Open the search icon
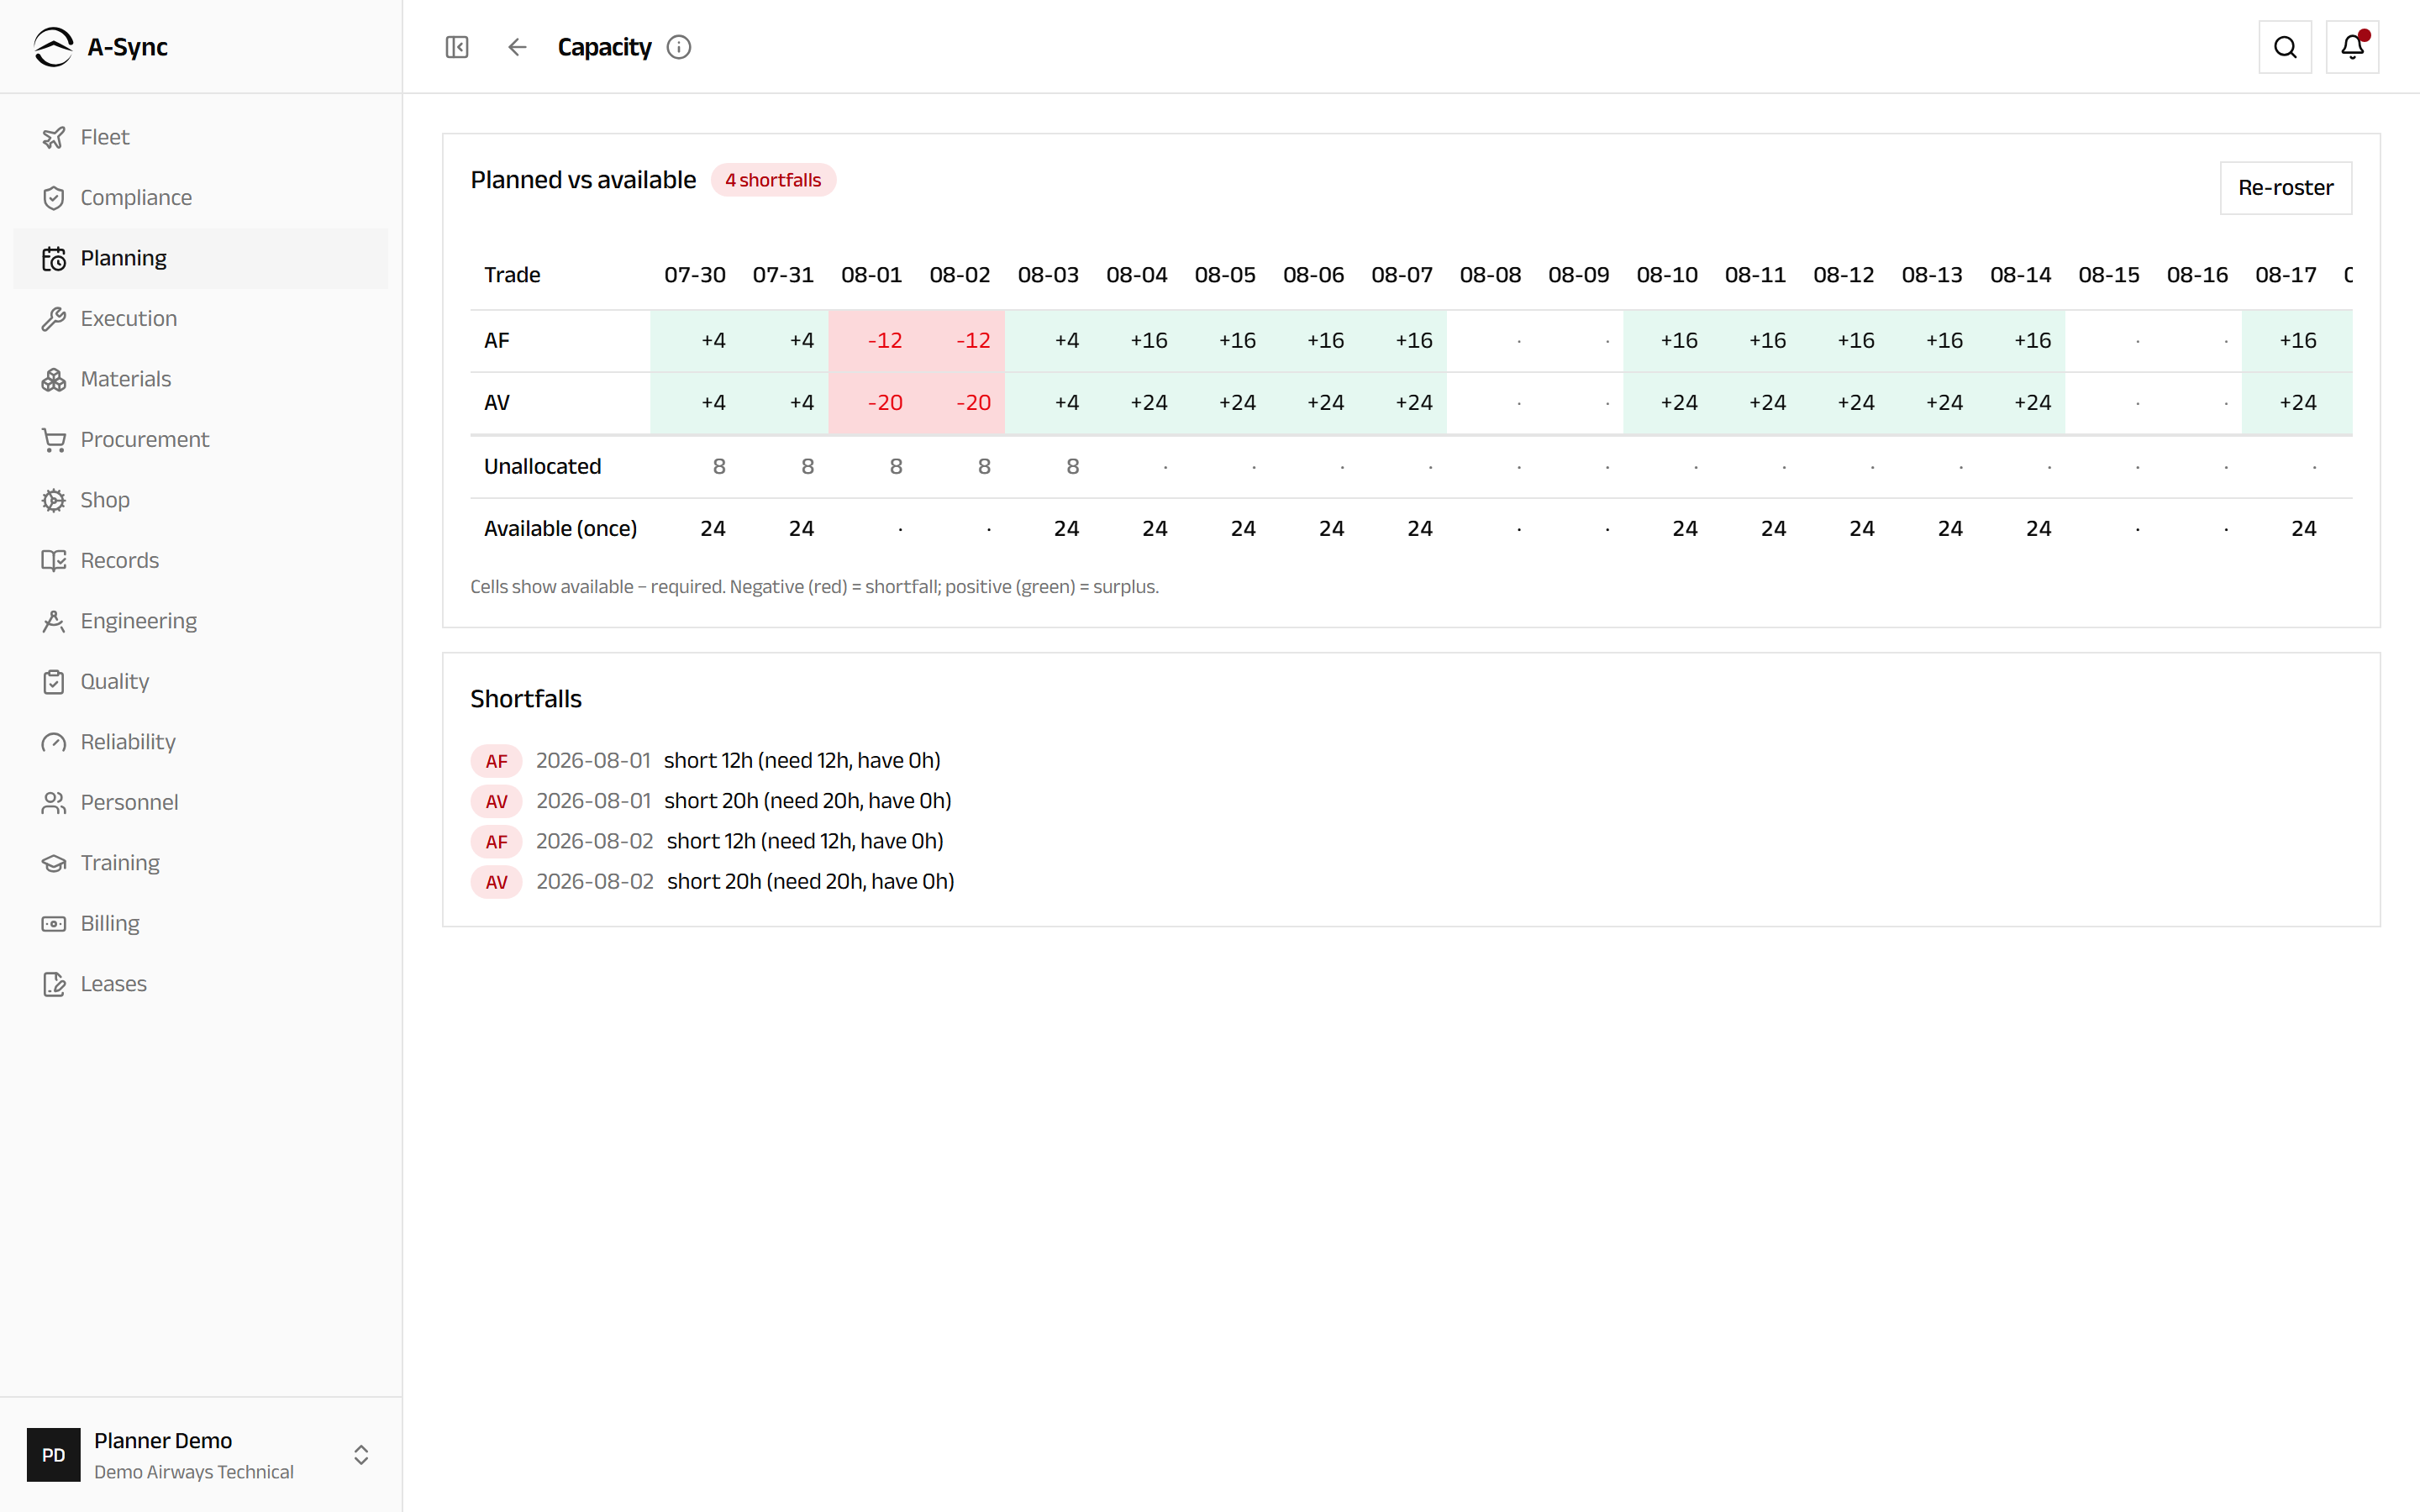This screenshot has height=1512, width=2420. (2285, 47)
